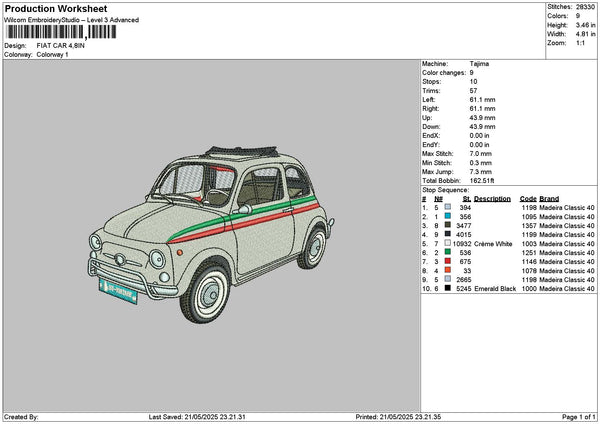Select the design name 'FIAT CAR 4,8IN'

(60, 46)
